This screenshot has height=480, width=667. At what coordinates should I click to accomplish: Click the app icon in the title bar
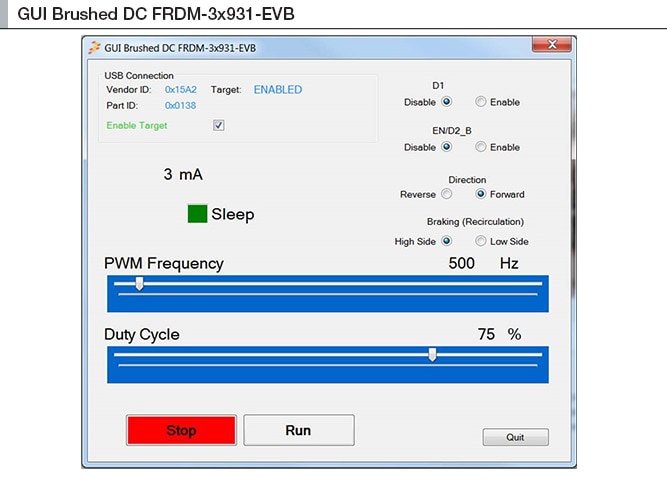pos(95,47)
